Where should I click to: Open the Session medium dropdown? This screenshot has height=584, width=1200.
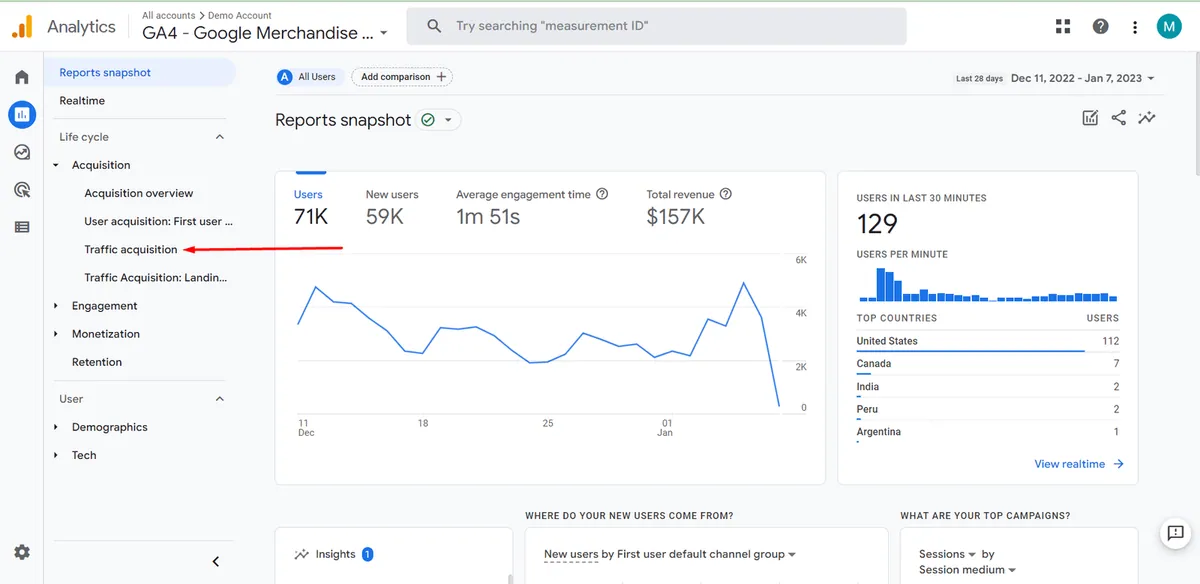(x=967, y=570)
